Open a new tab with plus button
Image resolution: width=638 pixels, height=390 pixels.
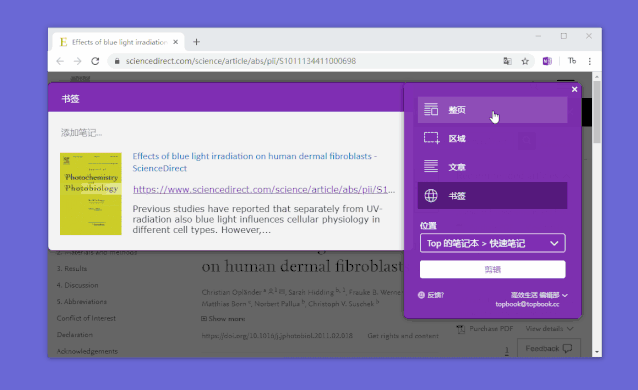click(x=196, y=42)
